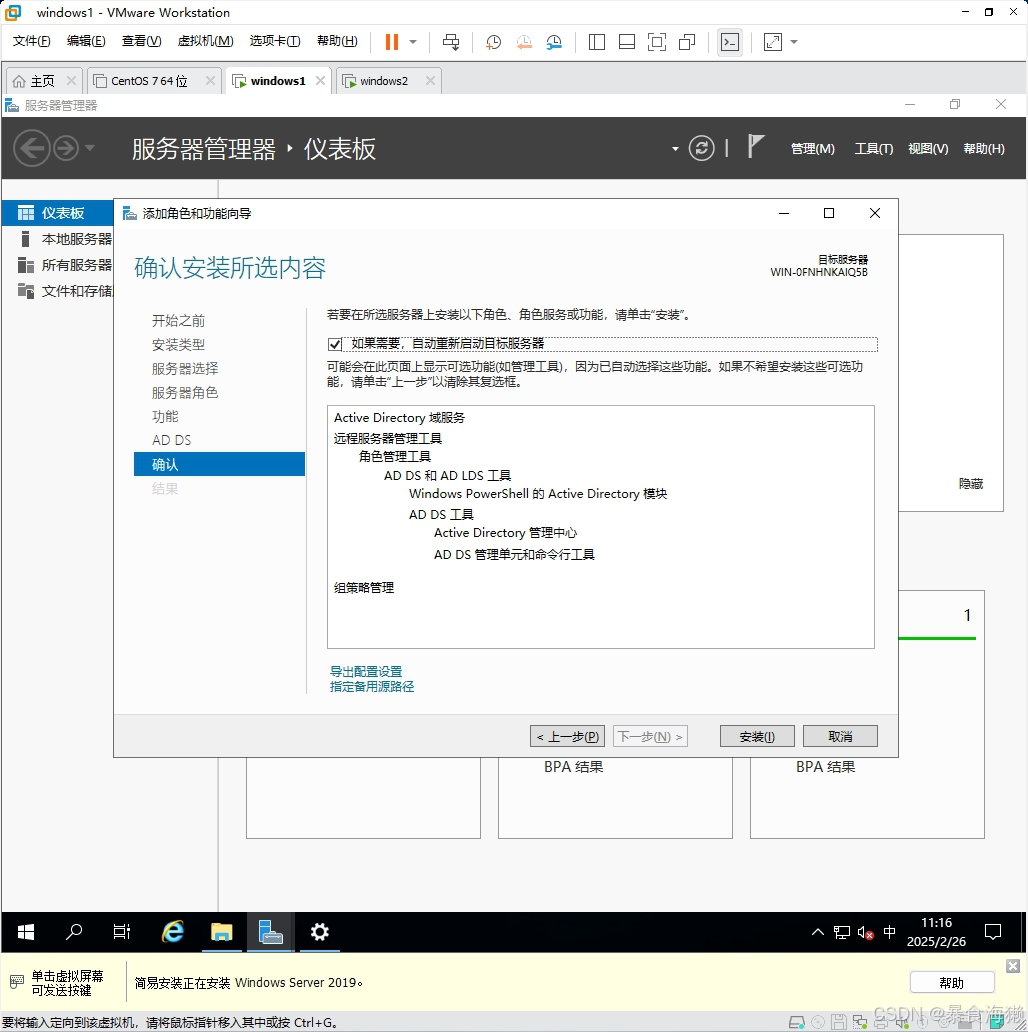Open the VMware console view icon
Viewport: 1028px width, 1032px height.
click(730, 42)
